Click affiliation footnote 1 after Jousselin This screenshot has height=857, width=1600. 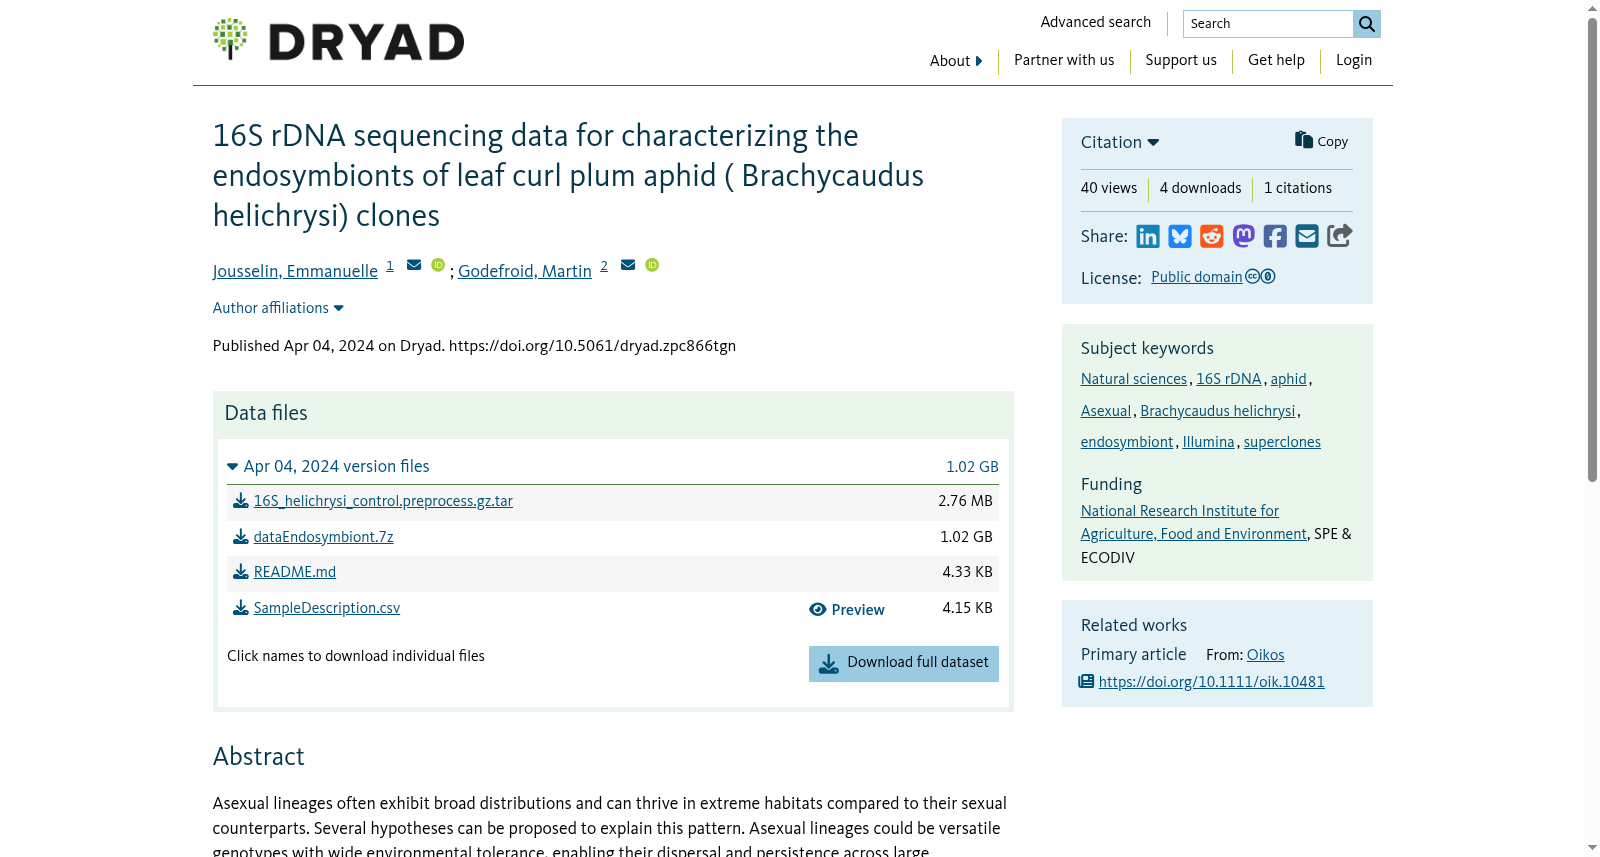tap(390, 266)
